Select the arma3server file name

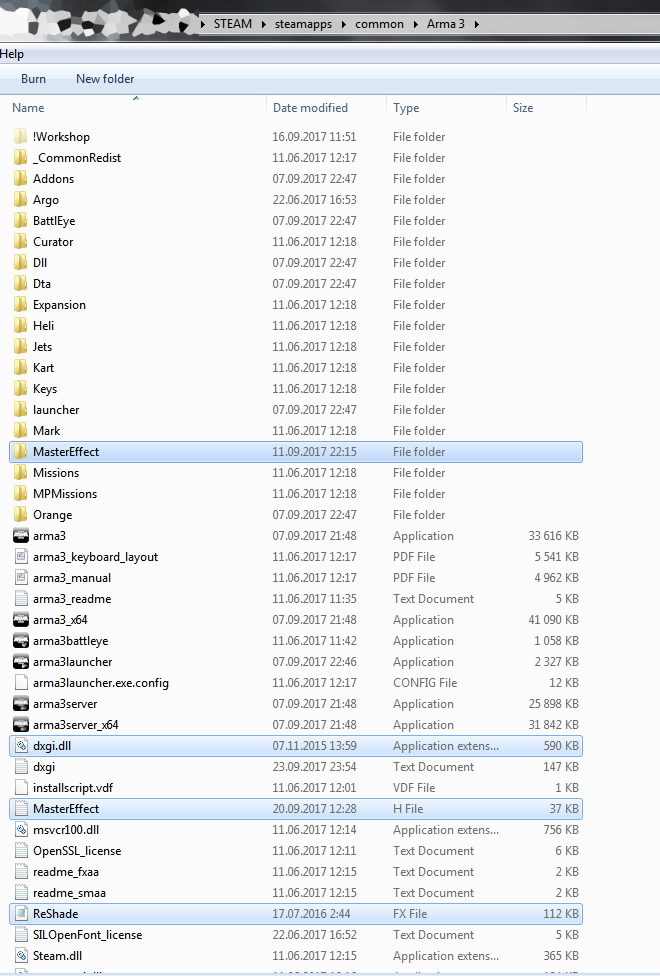(65, 704)
